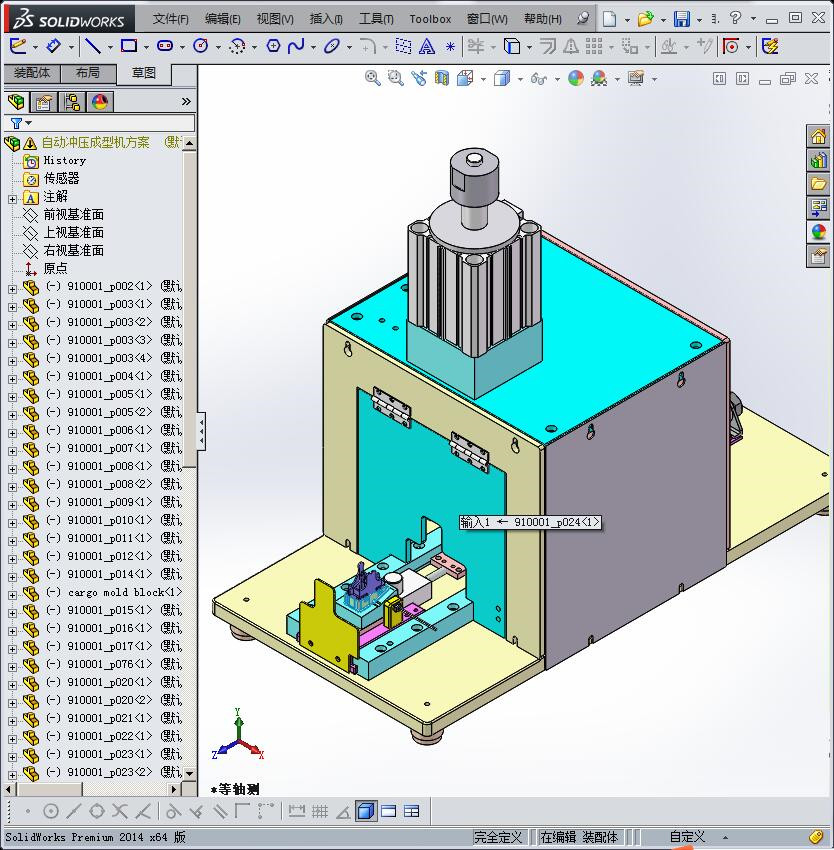Select 前视基准面 plane in tree
Screen dimensions: 834x850
[73, 215]
